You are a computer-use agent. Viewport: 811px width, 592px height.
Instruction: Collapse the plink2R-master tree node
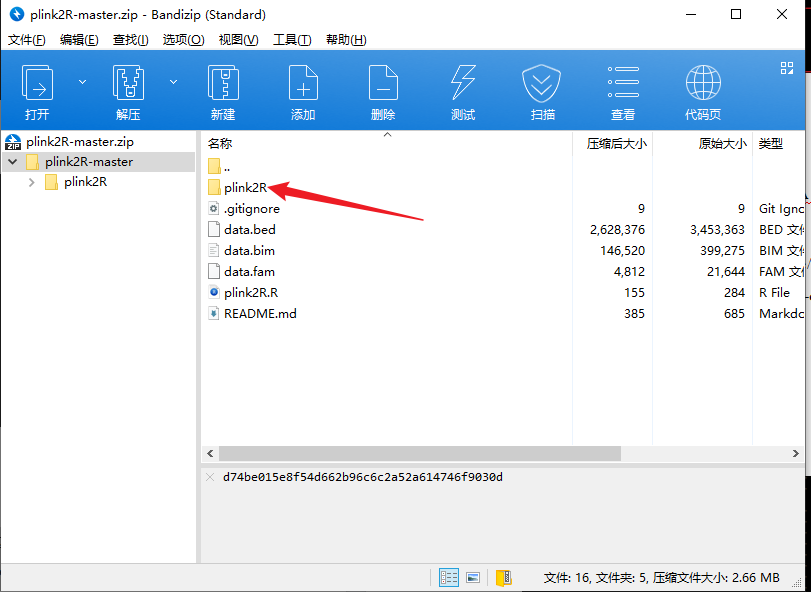(x=13, y=162)
